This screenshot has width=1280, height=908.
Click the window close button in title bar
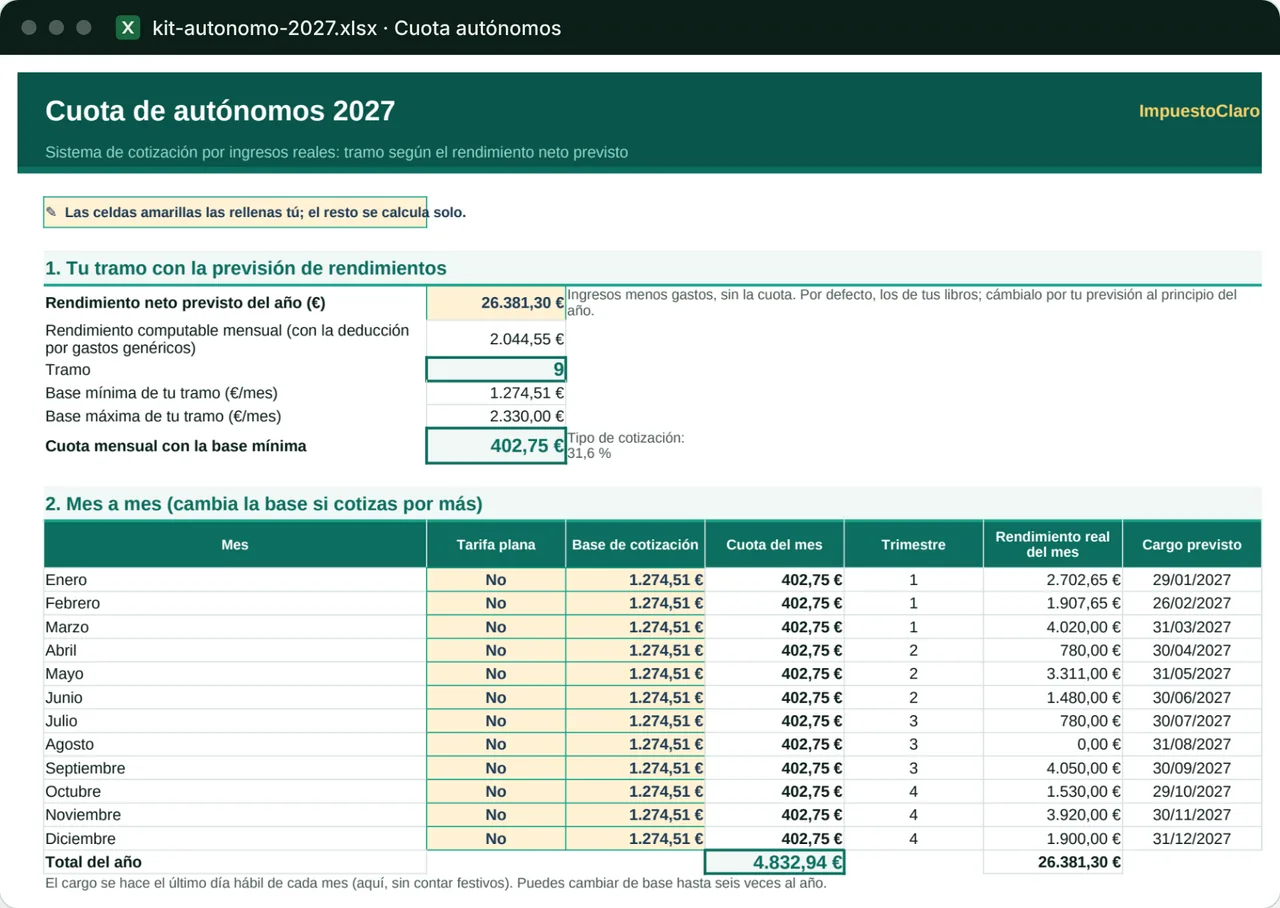tap(29, 28)
